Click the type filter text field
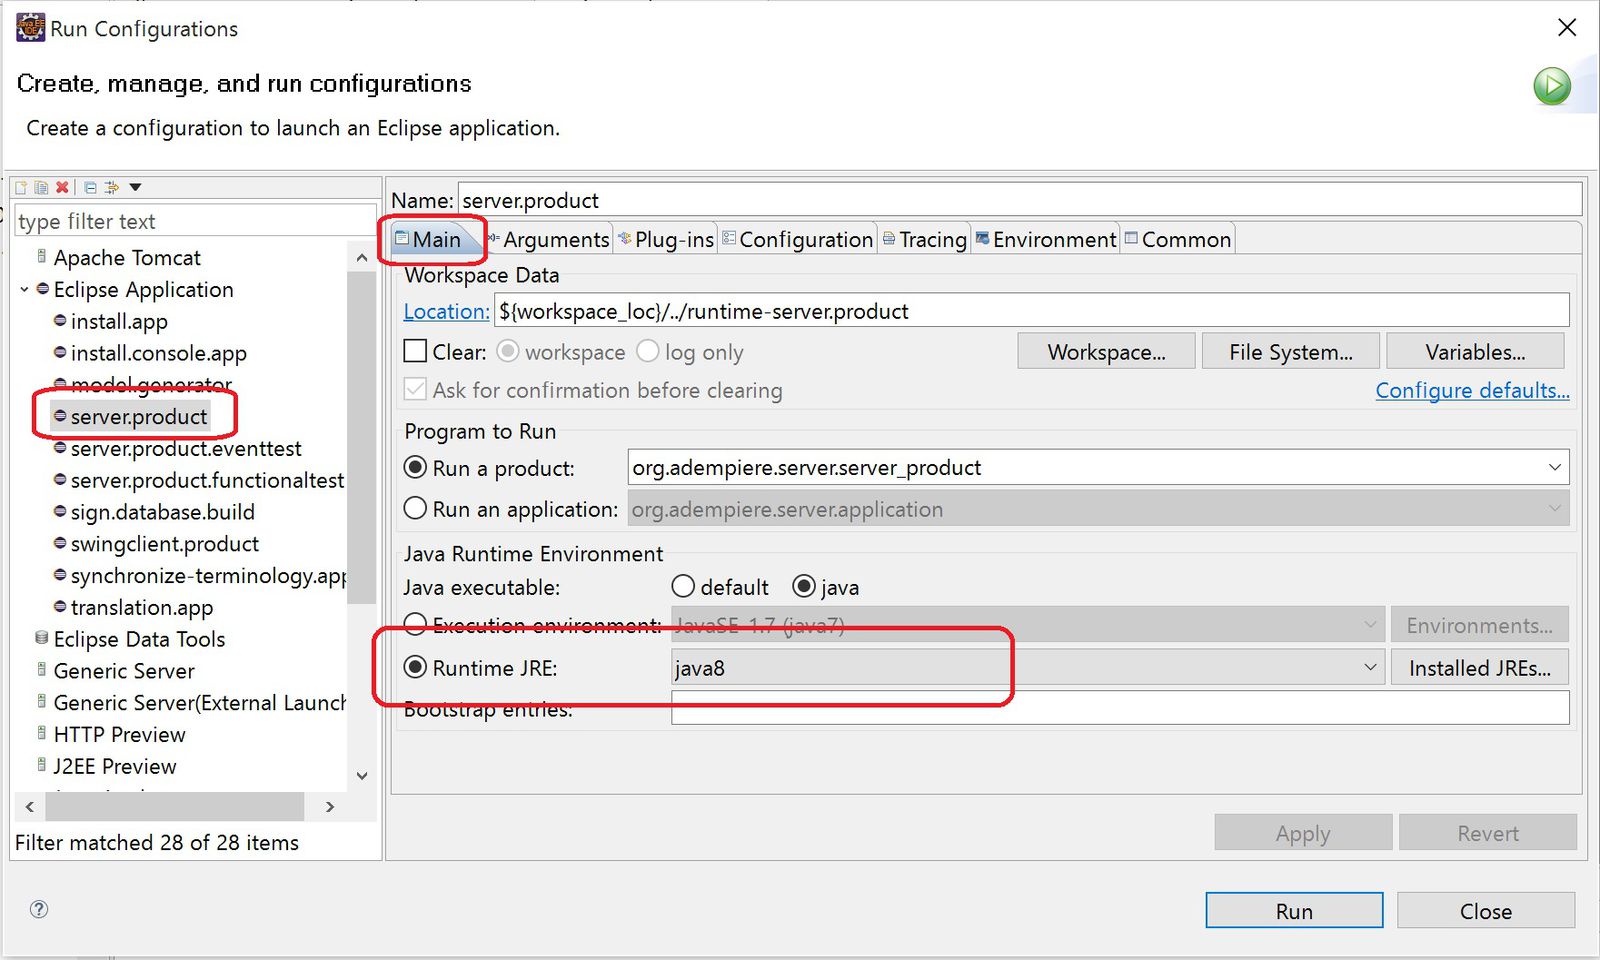The image size is (1600, 960). 195,222
